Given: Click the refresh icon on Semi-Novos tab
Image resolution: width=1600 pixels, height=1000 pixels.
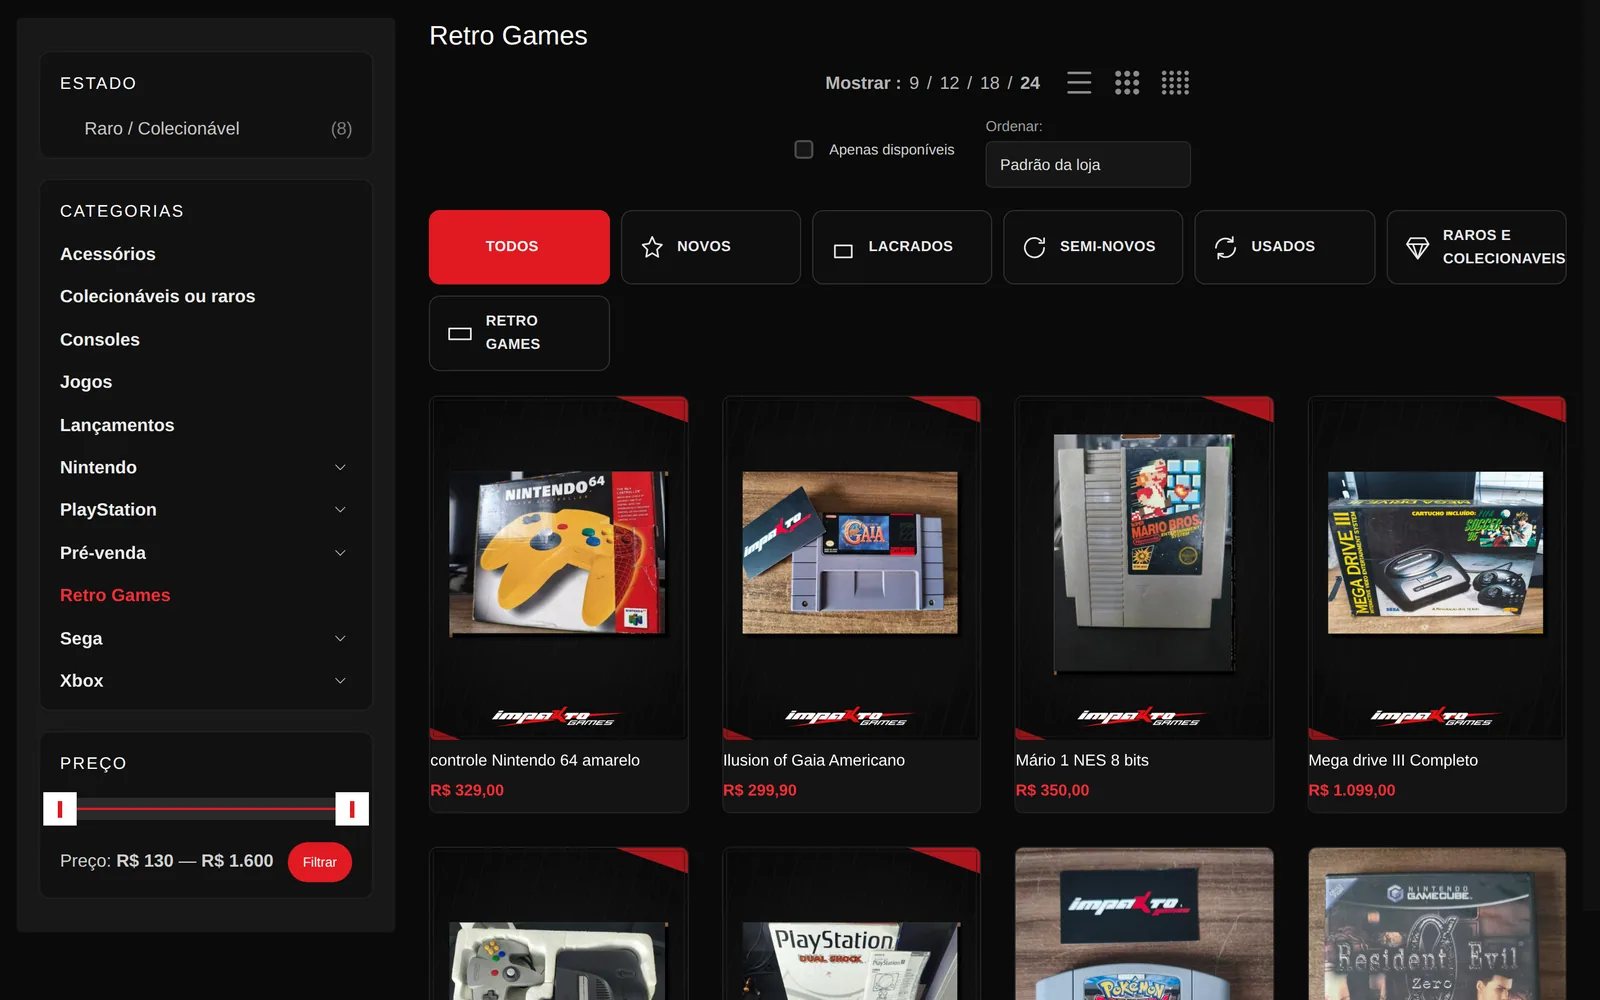Looking at the screenshot, I should (1035, 247).
